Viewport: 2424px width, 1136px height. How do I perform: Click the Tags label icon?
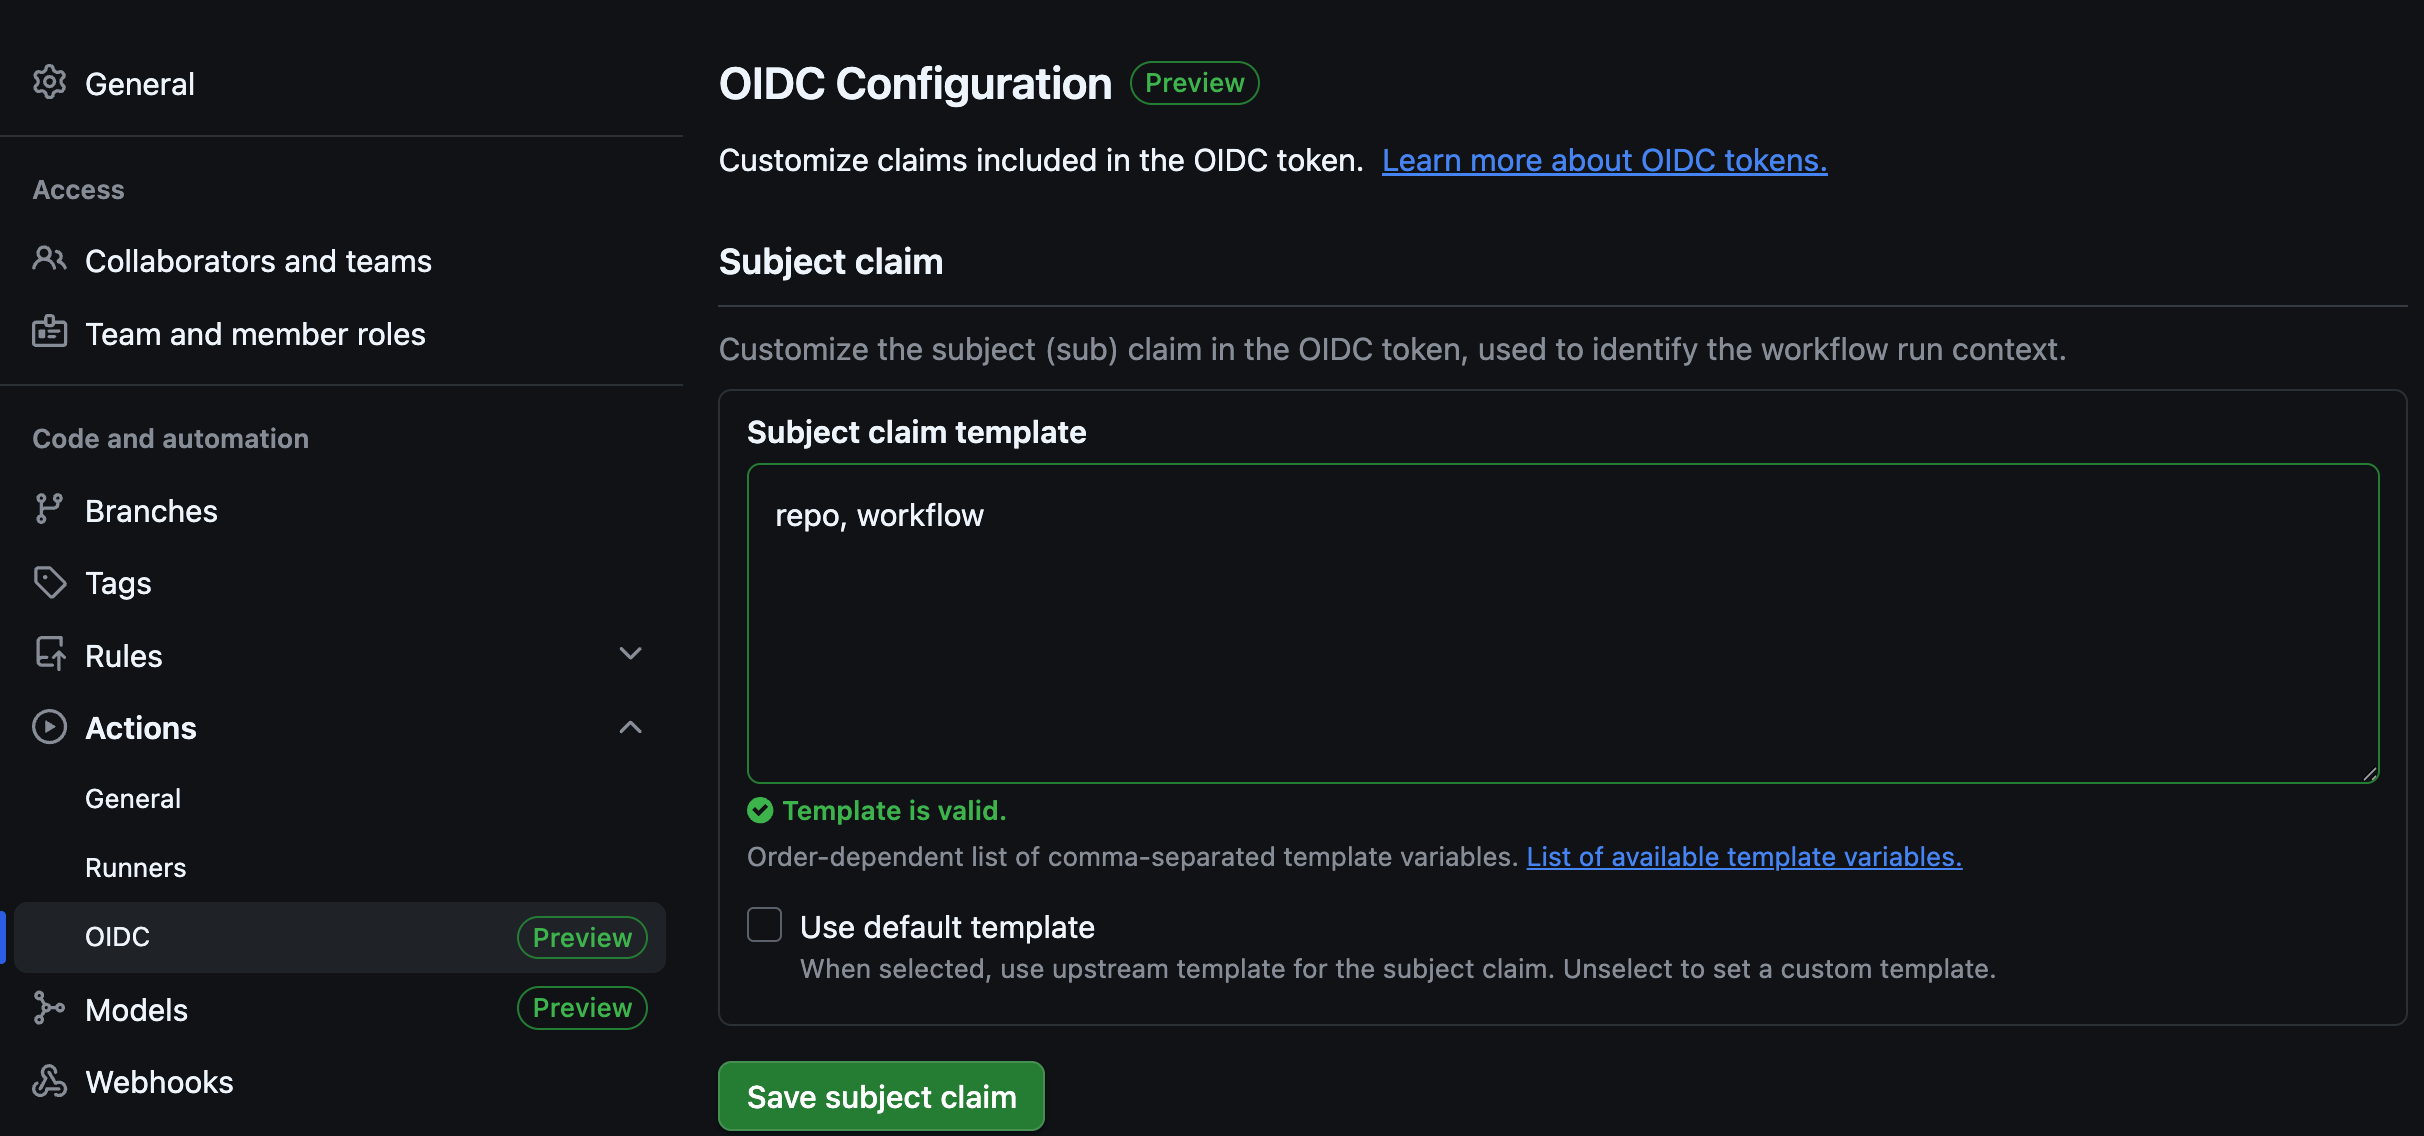49,582
